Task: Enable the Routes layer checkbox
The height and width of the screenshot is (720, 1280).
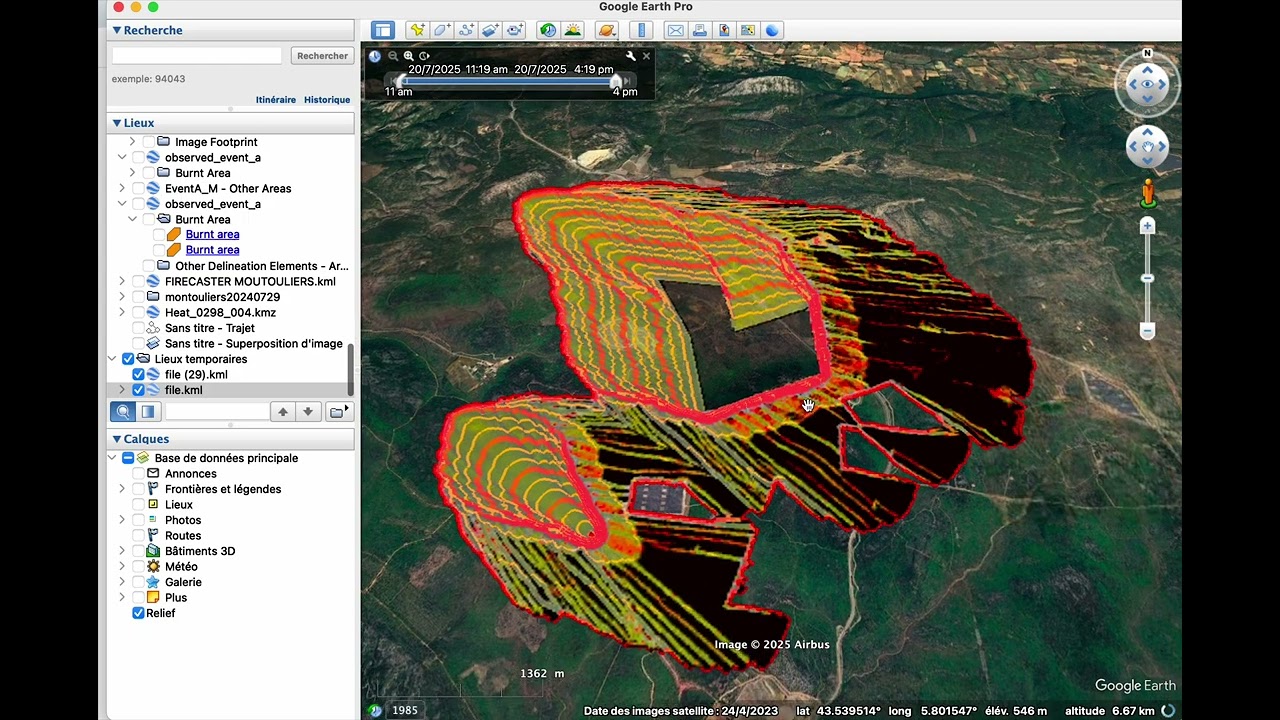Action: coord(139,536)
